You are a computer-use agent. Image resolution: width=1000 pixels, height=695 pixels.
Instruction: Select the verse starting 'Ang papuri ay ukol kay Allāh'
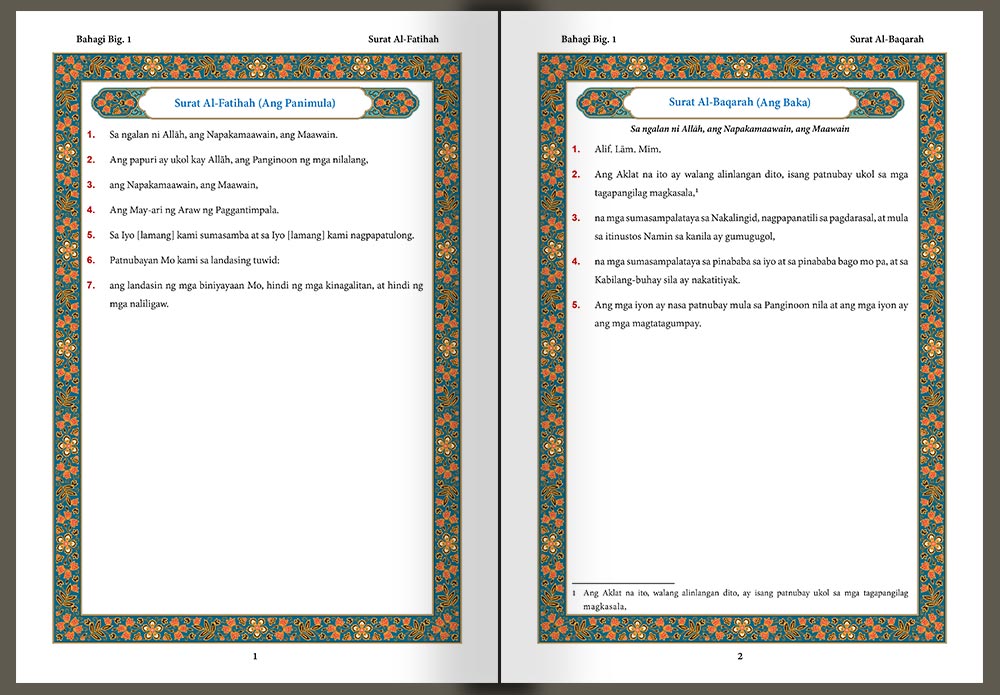coord(239,160)
